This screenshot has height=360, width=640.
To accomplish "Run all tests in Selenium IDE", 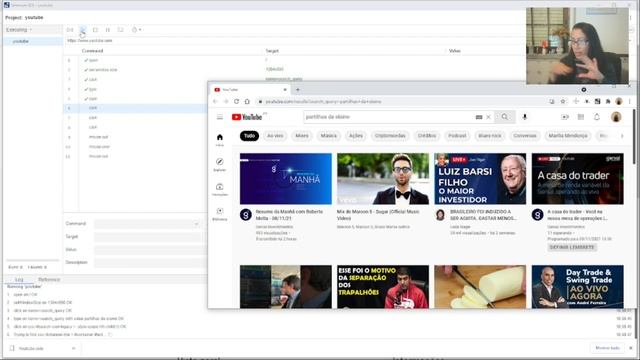I will 70,30.
